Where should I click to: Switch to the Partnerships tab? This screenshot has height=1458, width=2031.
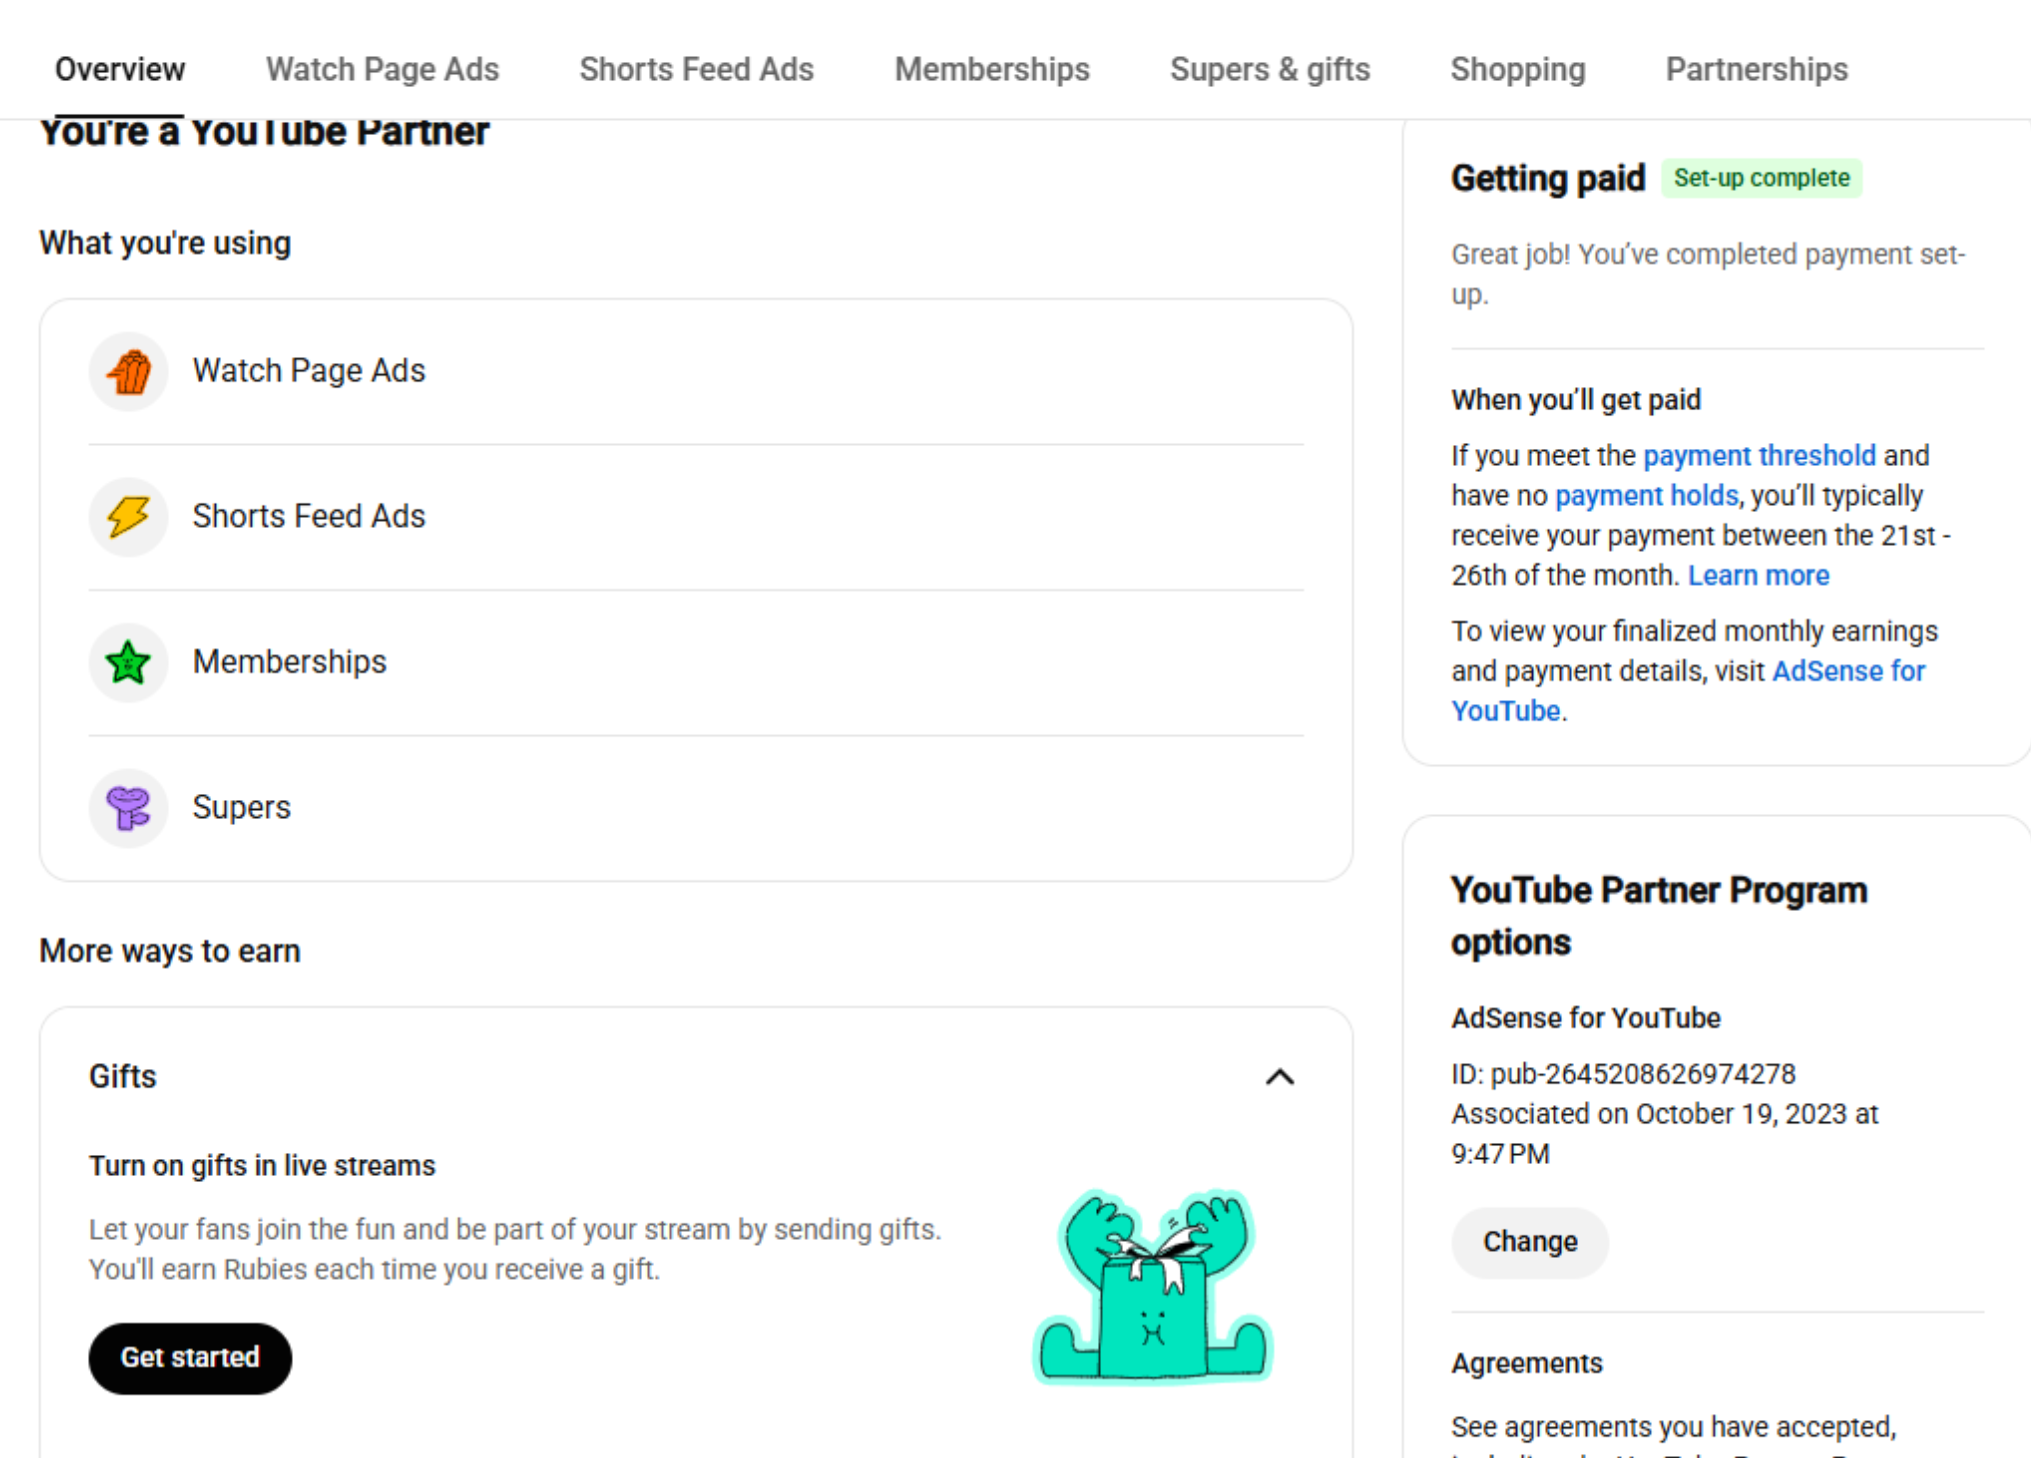[1756, 69]
